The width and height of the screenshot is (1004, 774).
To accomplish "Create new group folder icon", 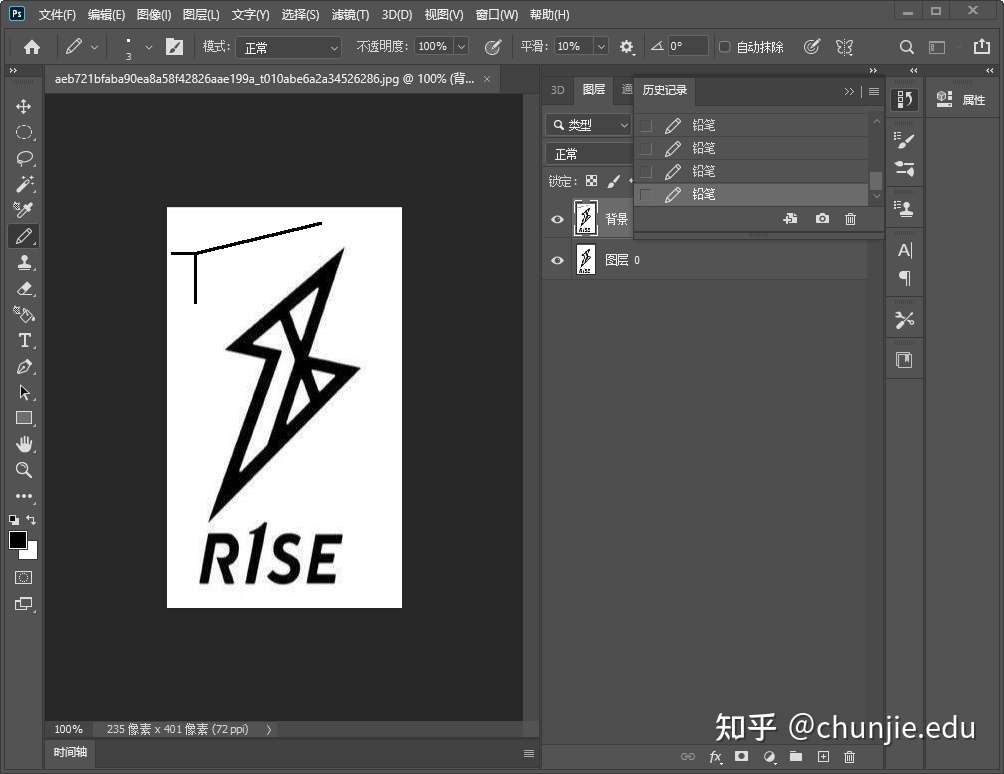I will coord(796,756).
